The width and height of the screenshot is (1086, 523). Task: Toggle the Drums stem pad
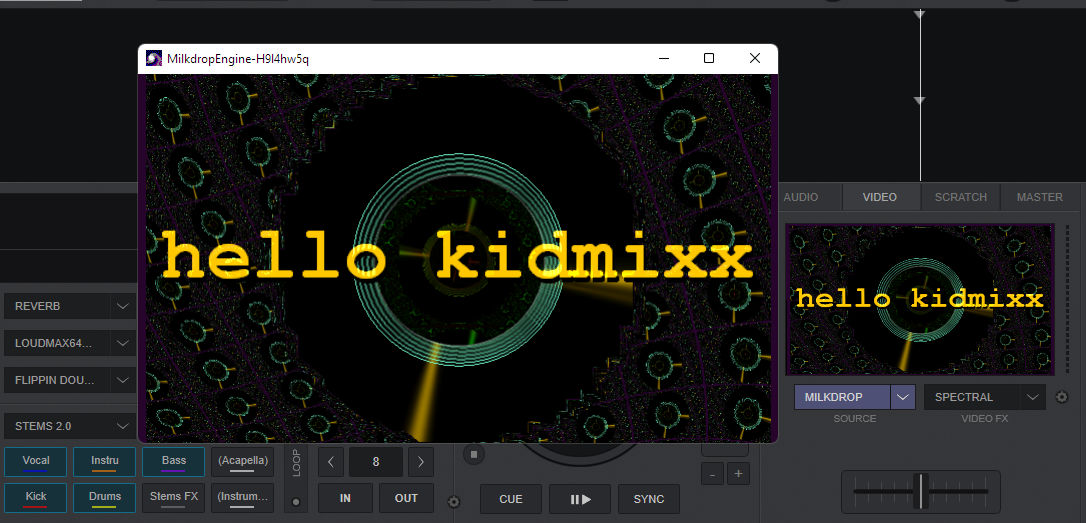click(x=105, y=497)
